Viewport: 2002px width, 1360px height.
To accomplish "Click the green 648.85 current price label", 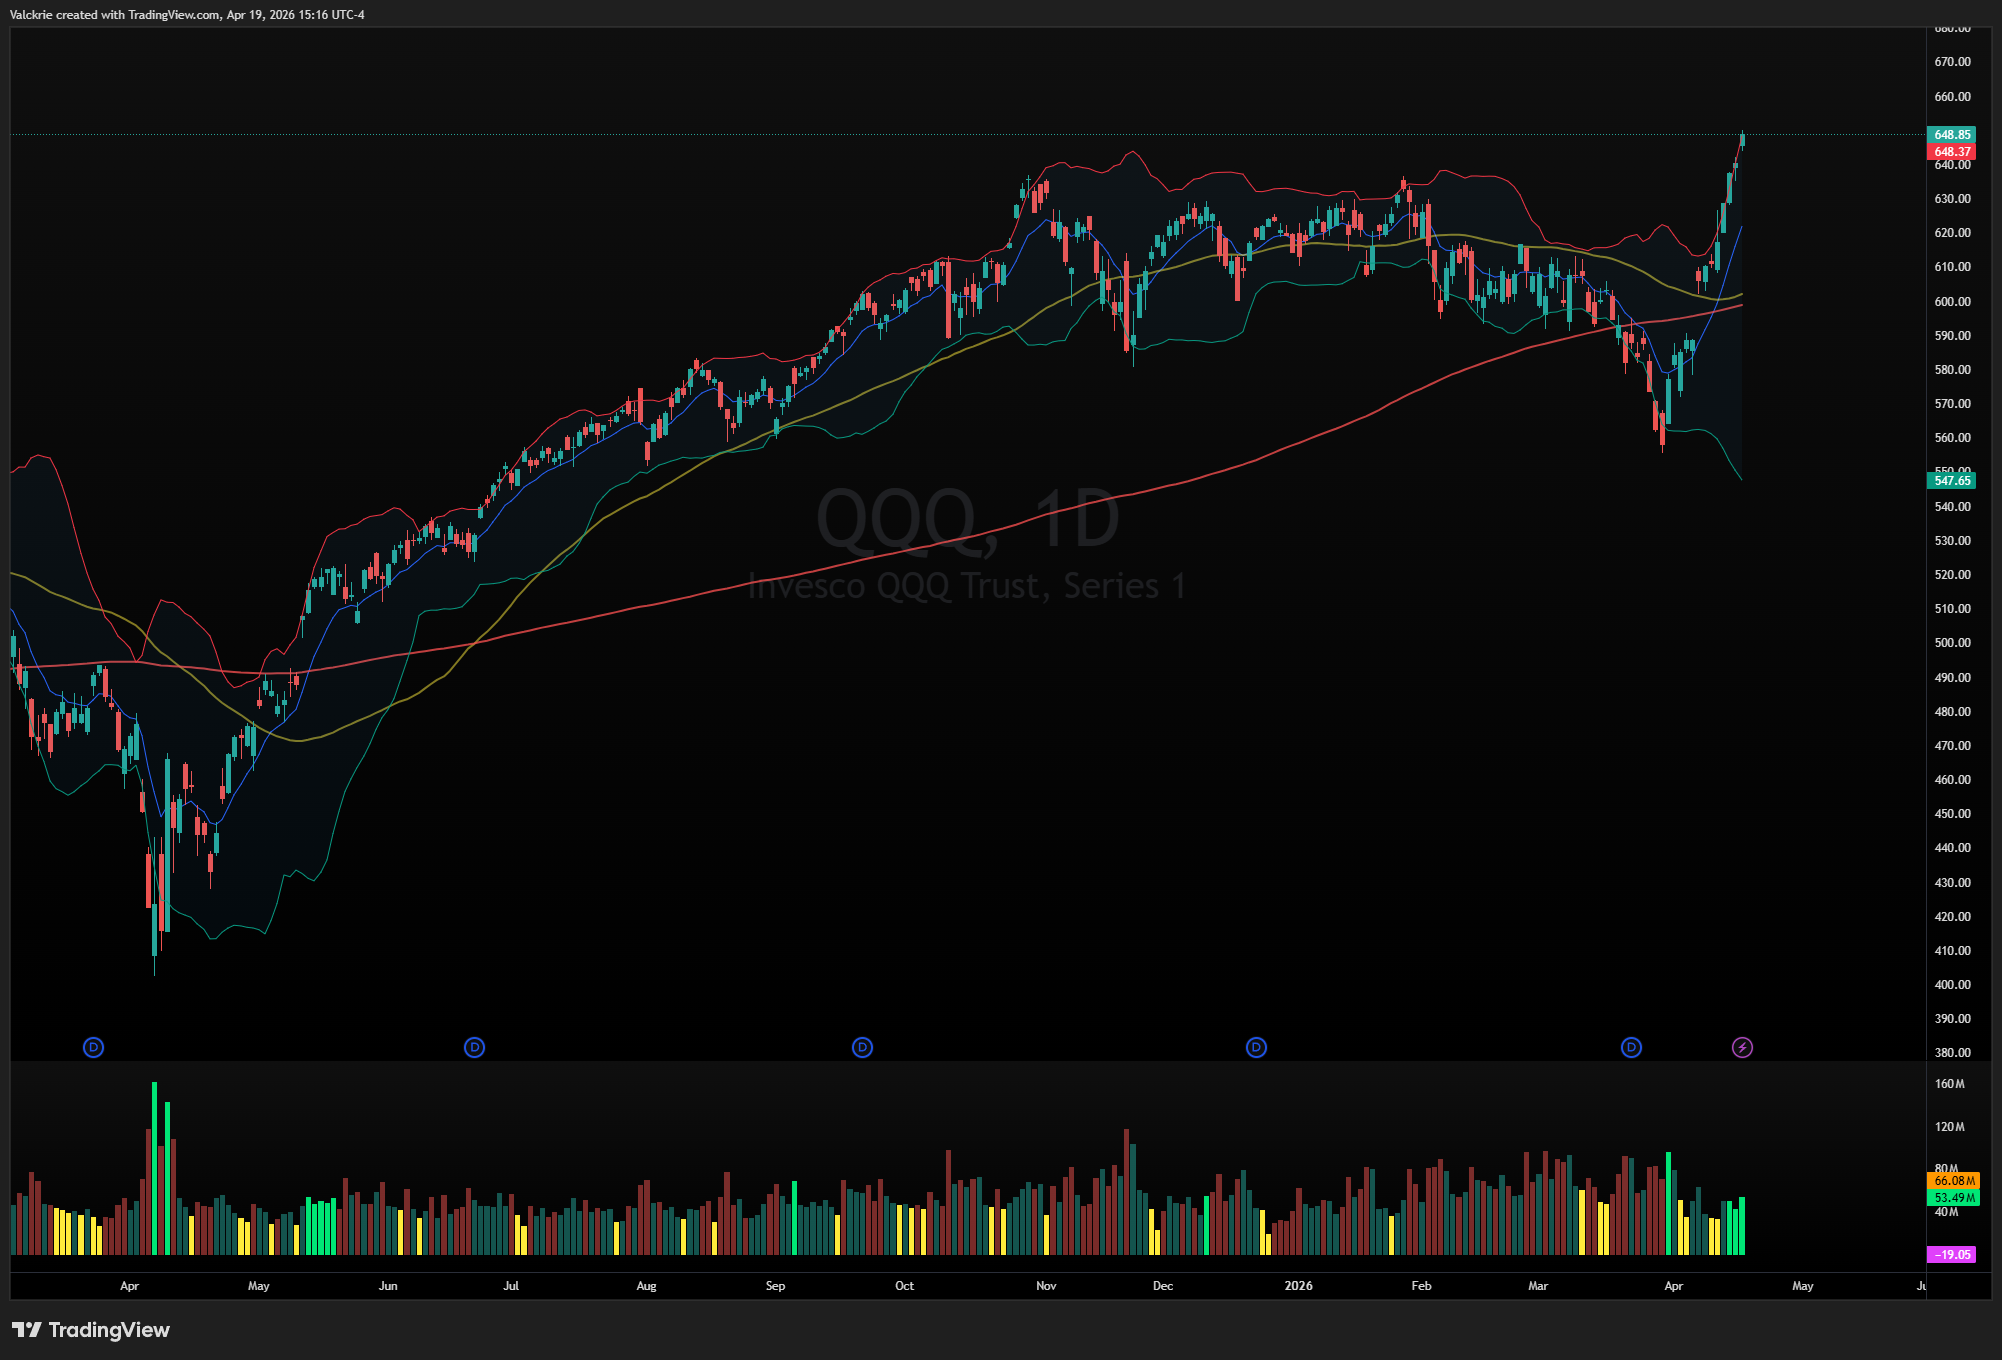I will point(1951,135).
